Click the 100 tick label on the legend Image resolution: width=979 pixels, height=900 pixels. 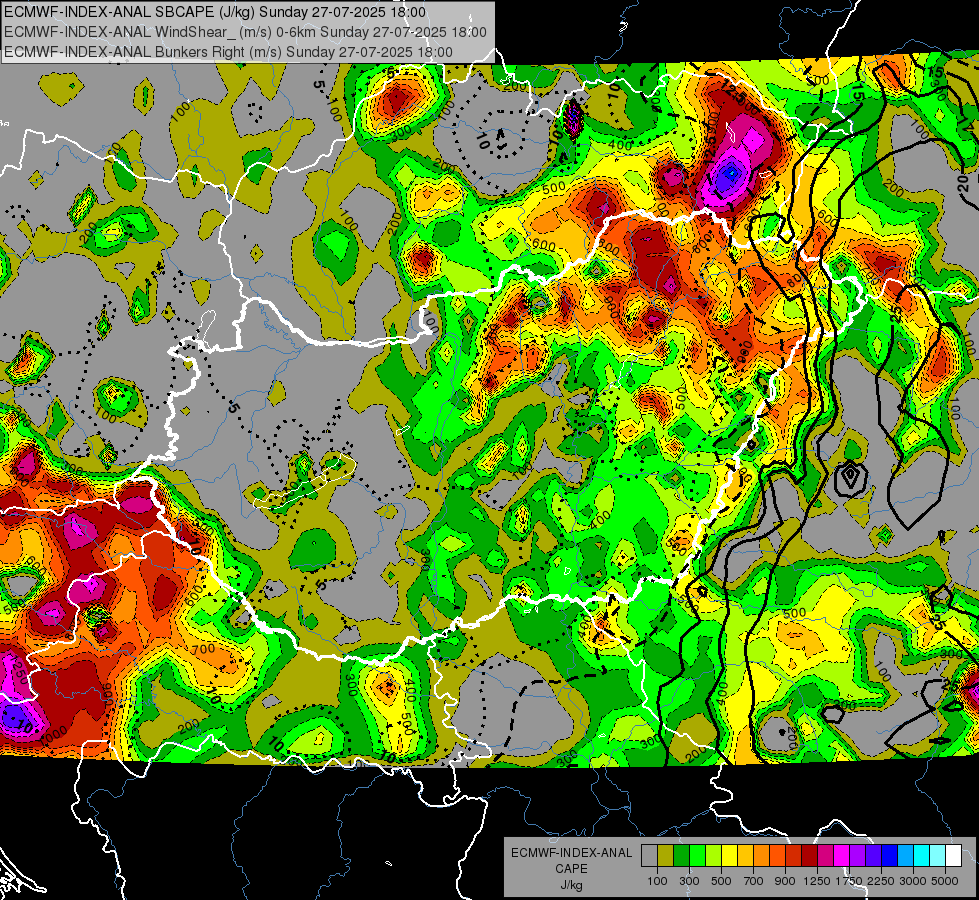pyautogui.click(x=657, y=881)
